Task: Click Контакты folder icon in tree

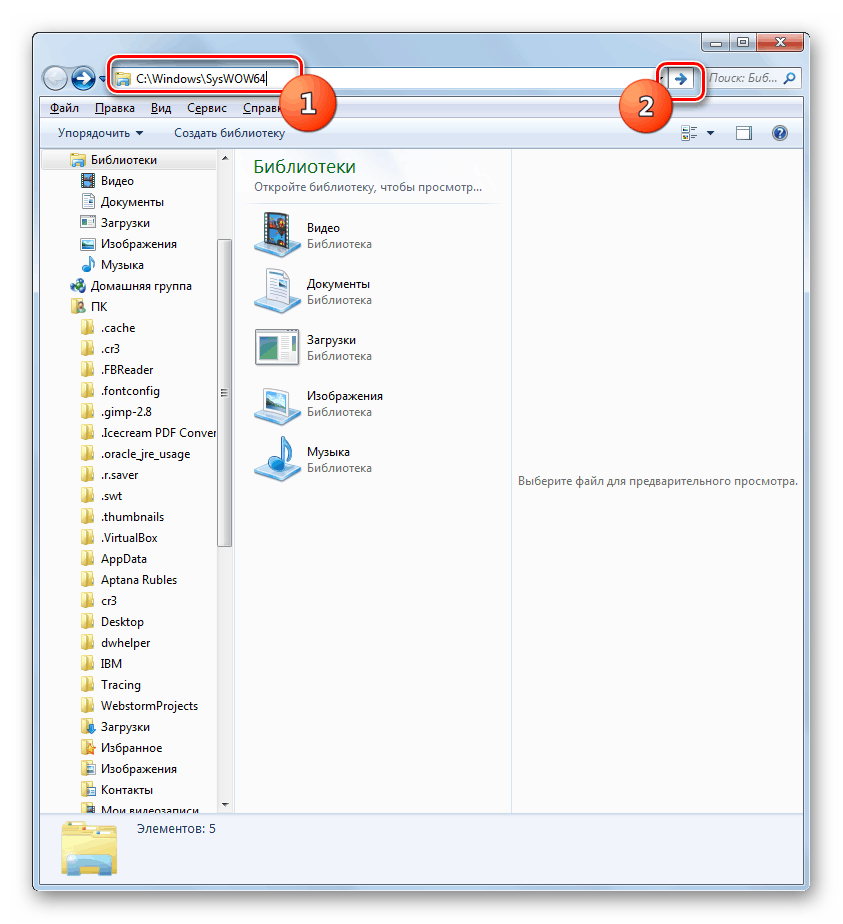Action: tap(87, 790)
